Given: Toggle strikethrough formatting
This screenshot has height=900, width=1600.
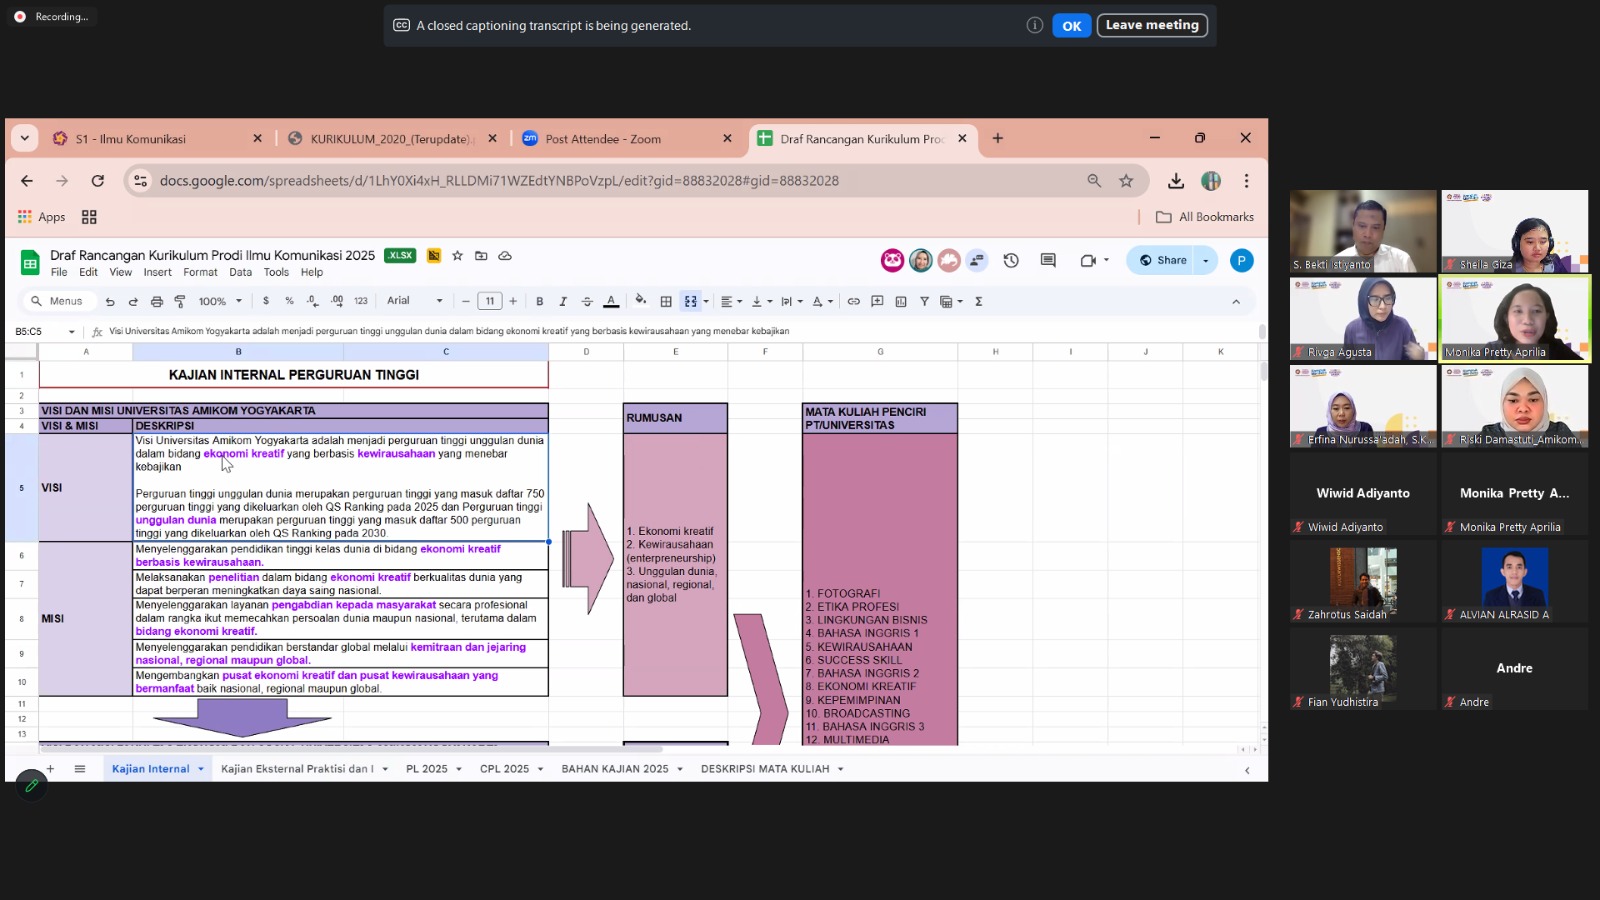Looking at the screenshot, I should [587, 301].
